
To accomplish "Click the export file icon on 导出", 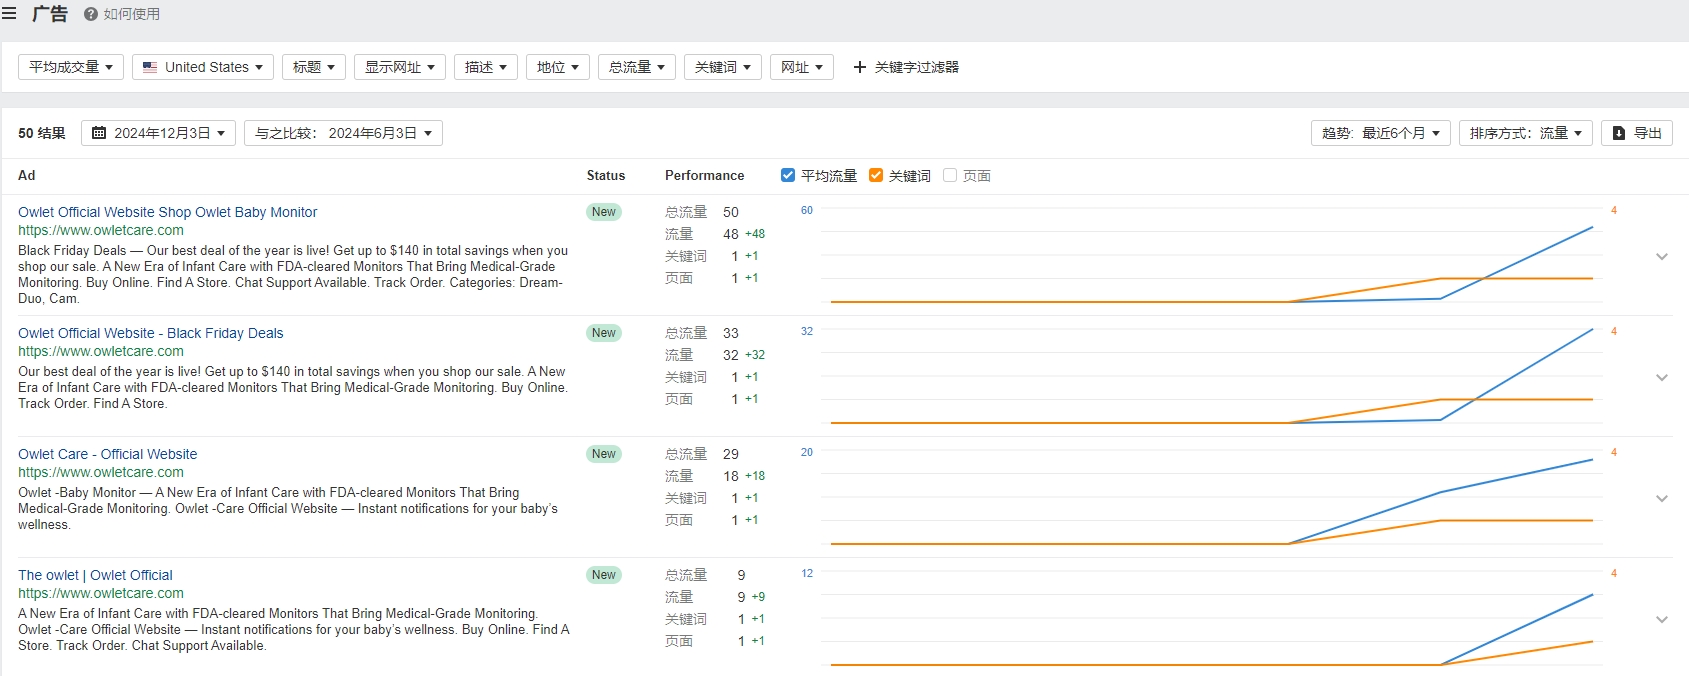I will coord(1619,133).
